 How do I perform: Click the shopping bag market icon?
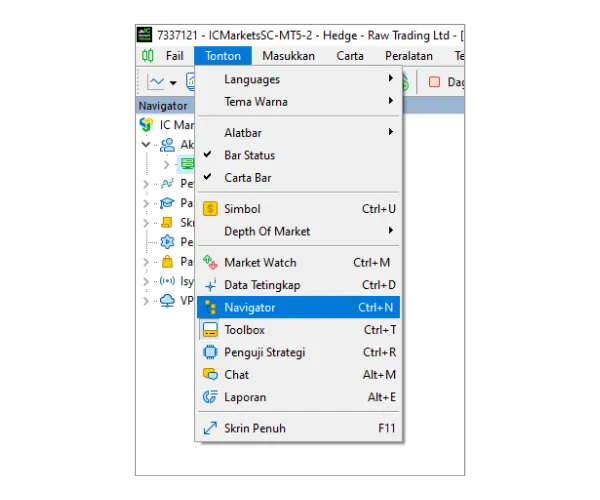coord(167,262)
